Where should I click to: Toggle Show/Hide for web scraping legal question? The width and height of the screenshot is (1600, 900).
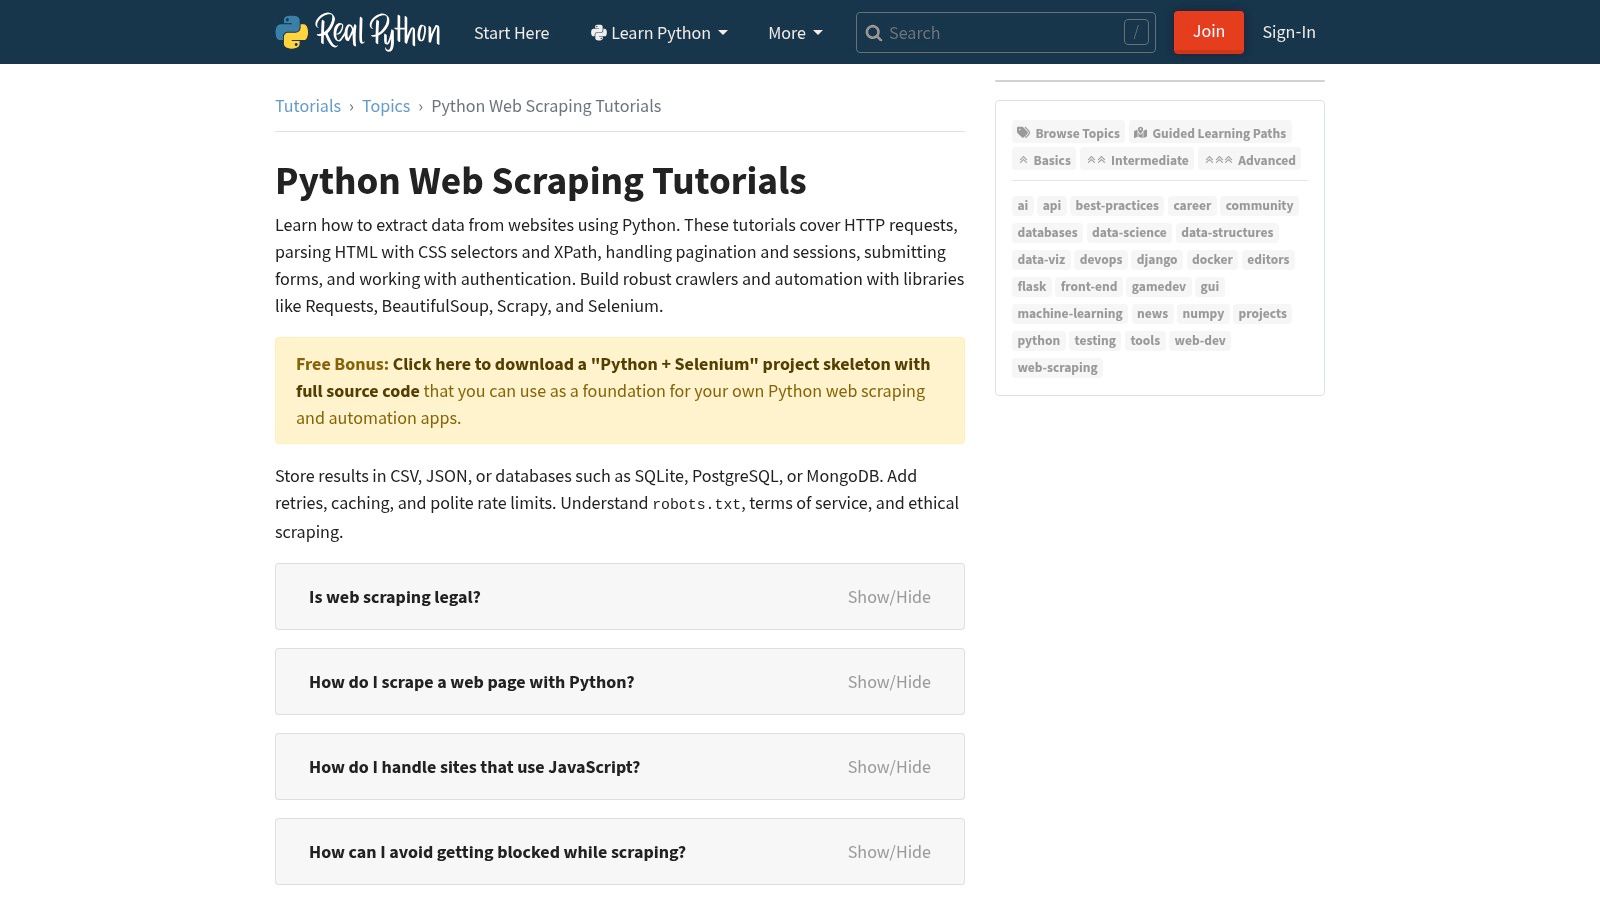888,597
